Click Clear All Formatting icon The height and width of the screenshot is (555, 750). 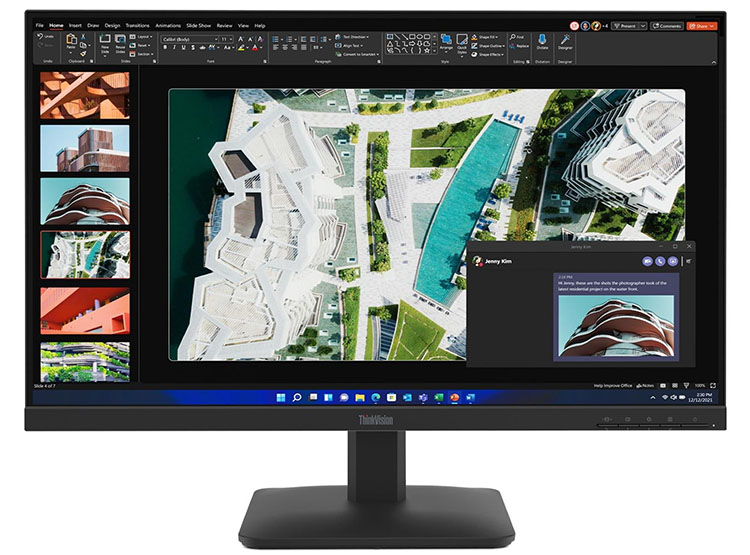pyautogui.click(x=260, y=39)
